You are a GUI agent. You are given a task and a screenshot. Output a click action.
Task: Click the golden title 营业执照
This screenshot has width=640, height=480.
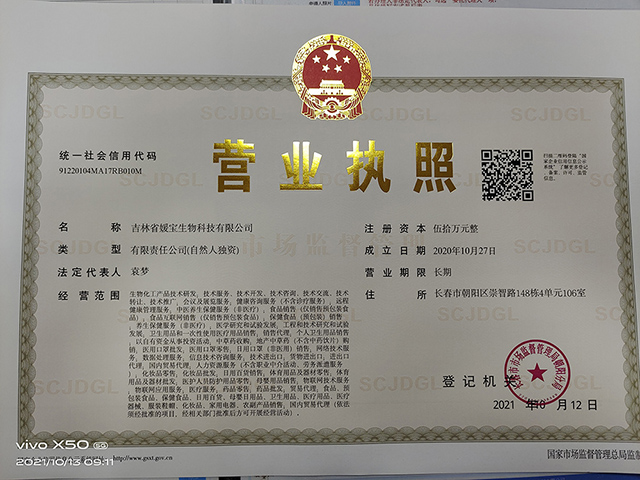[333, 167]
